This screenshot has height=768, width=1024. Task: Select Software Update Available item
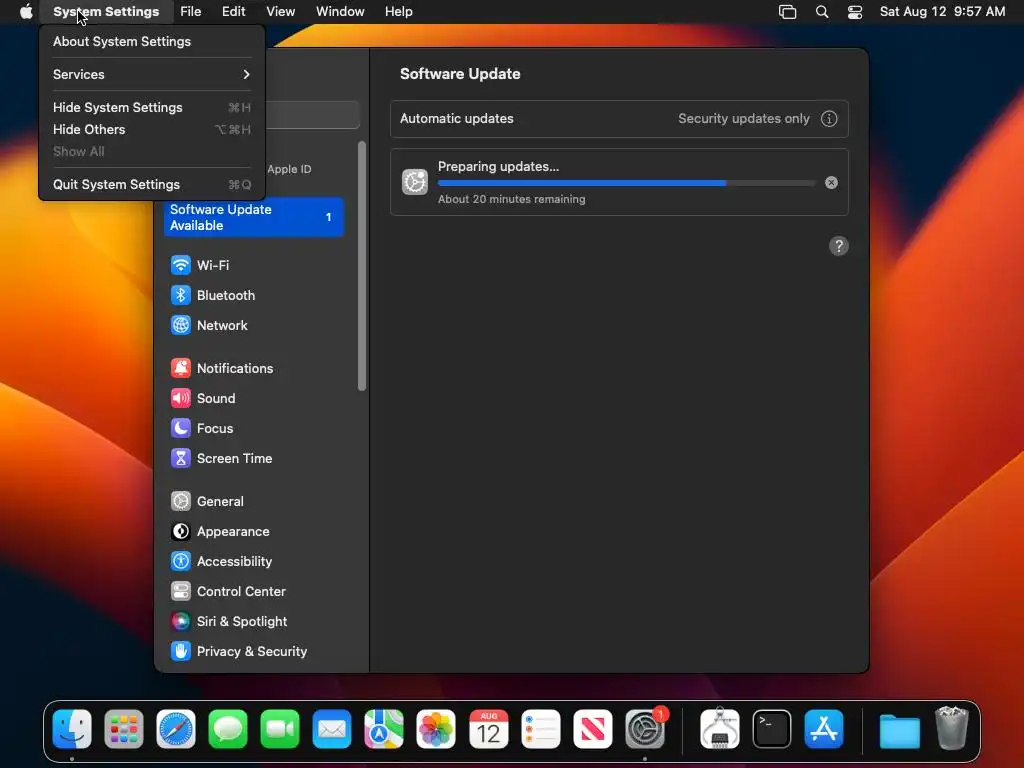(x=253, y=217)
